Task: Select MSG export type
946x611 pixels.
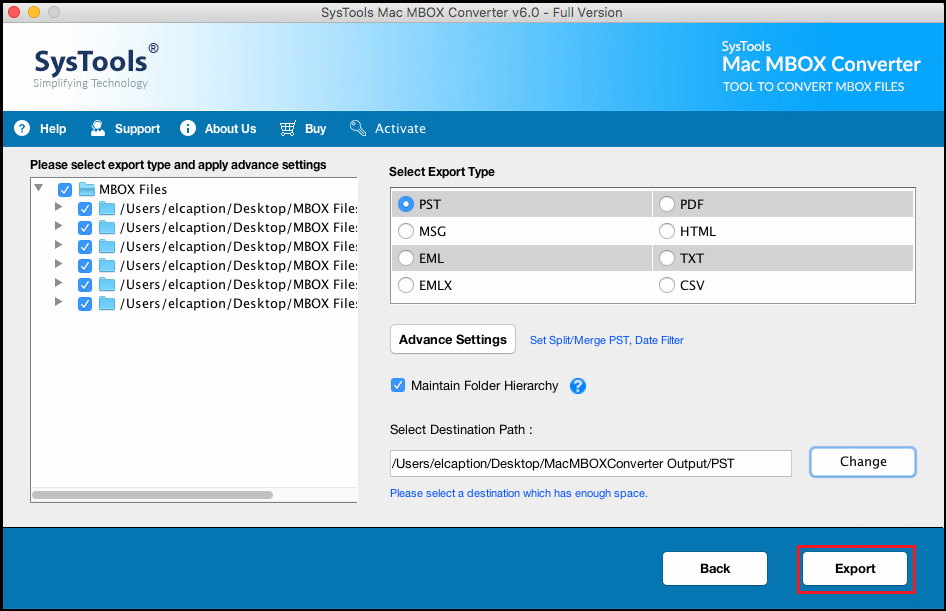Action: tap(406, 231)
